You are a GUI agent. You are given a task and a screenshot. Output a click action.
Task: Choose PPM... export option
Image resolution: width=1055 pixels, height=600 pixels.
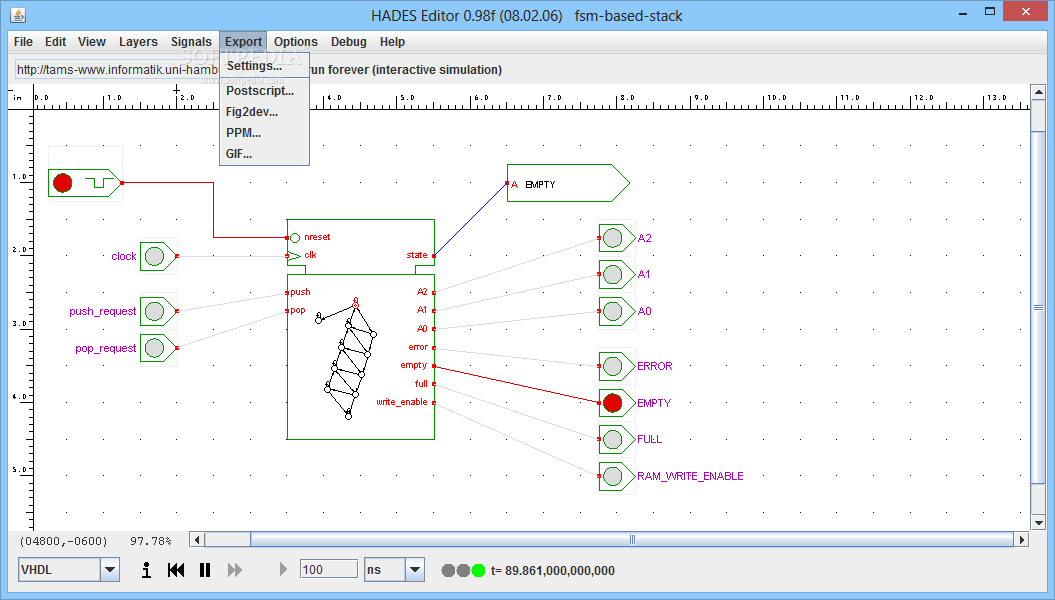pyautogui.click(x=264, y=133)
